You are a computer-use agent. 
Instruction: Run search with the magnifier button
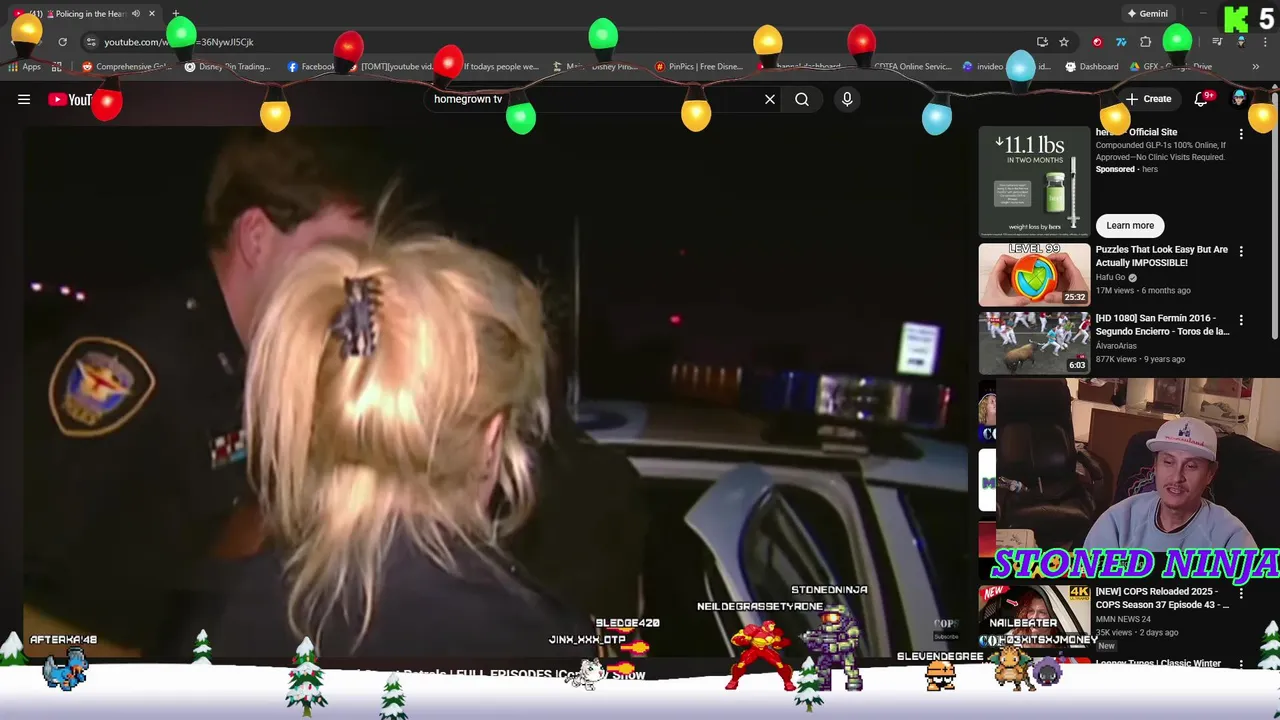click(x=802, y=99)
